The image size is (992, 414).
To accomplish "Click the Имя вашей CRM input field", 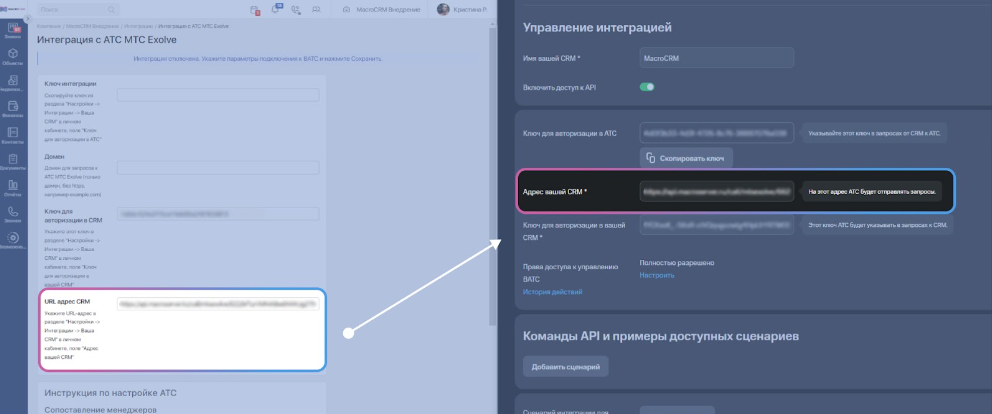I will click(x=716, y=59).
